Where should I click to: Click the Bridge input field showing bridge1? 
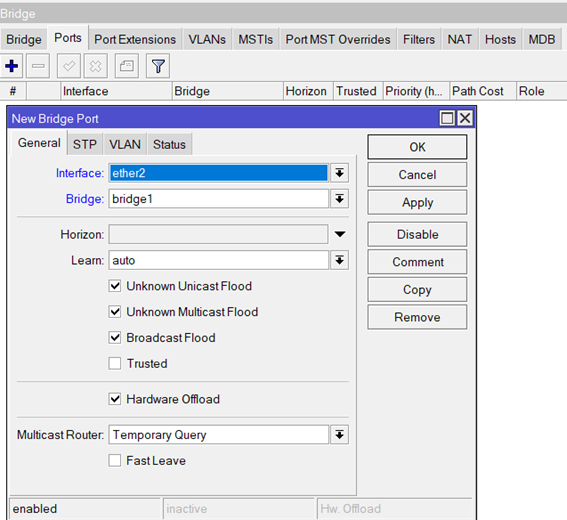[218, 199]
